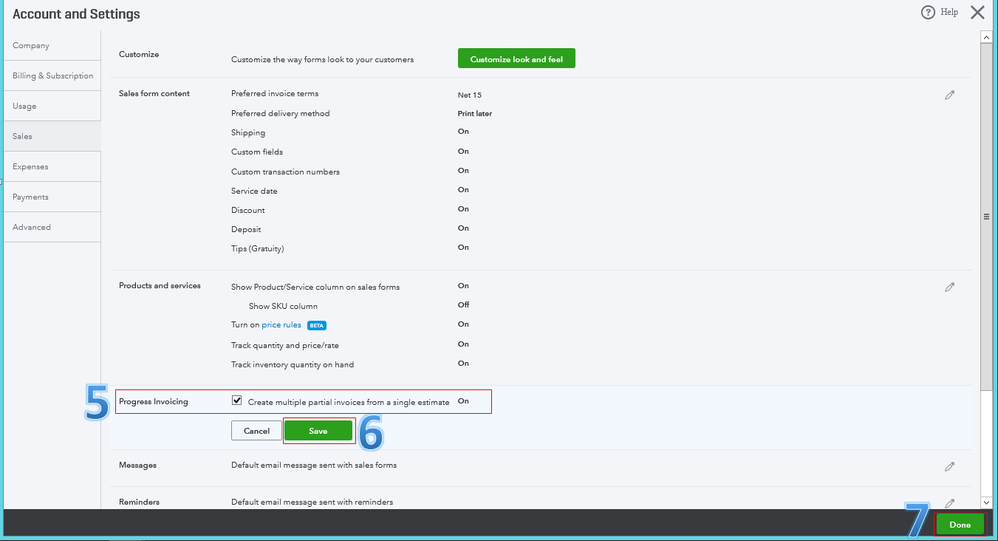Viewport: 998px width, 541px height.
Task: Edit Sales form content pencil icon
Action: pyautogui.click(x=949, y=95)
